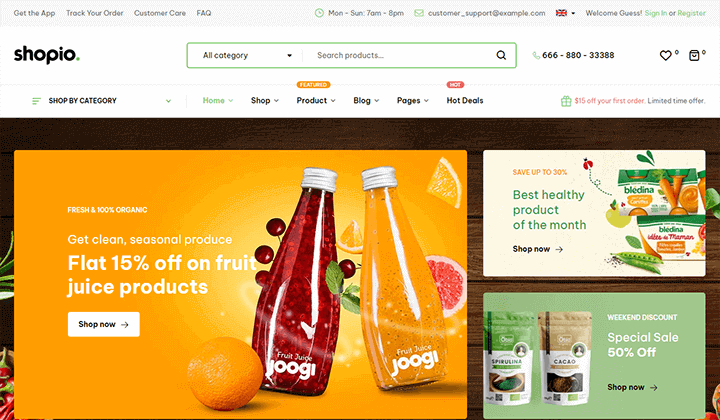This screenshot has height=420, width=720.
Task: Click the Sign In link
Action: [x=656, y=13]
